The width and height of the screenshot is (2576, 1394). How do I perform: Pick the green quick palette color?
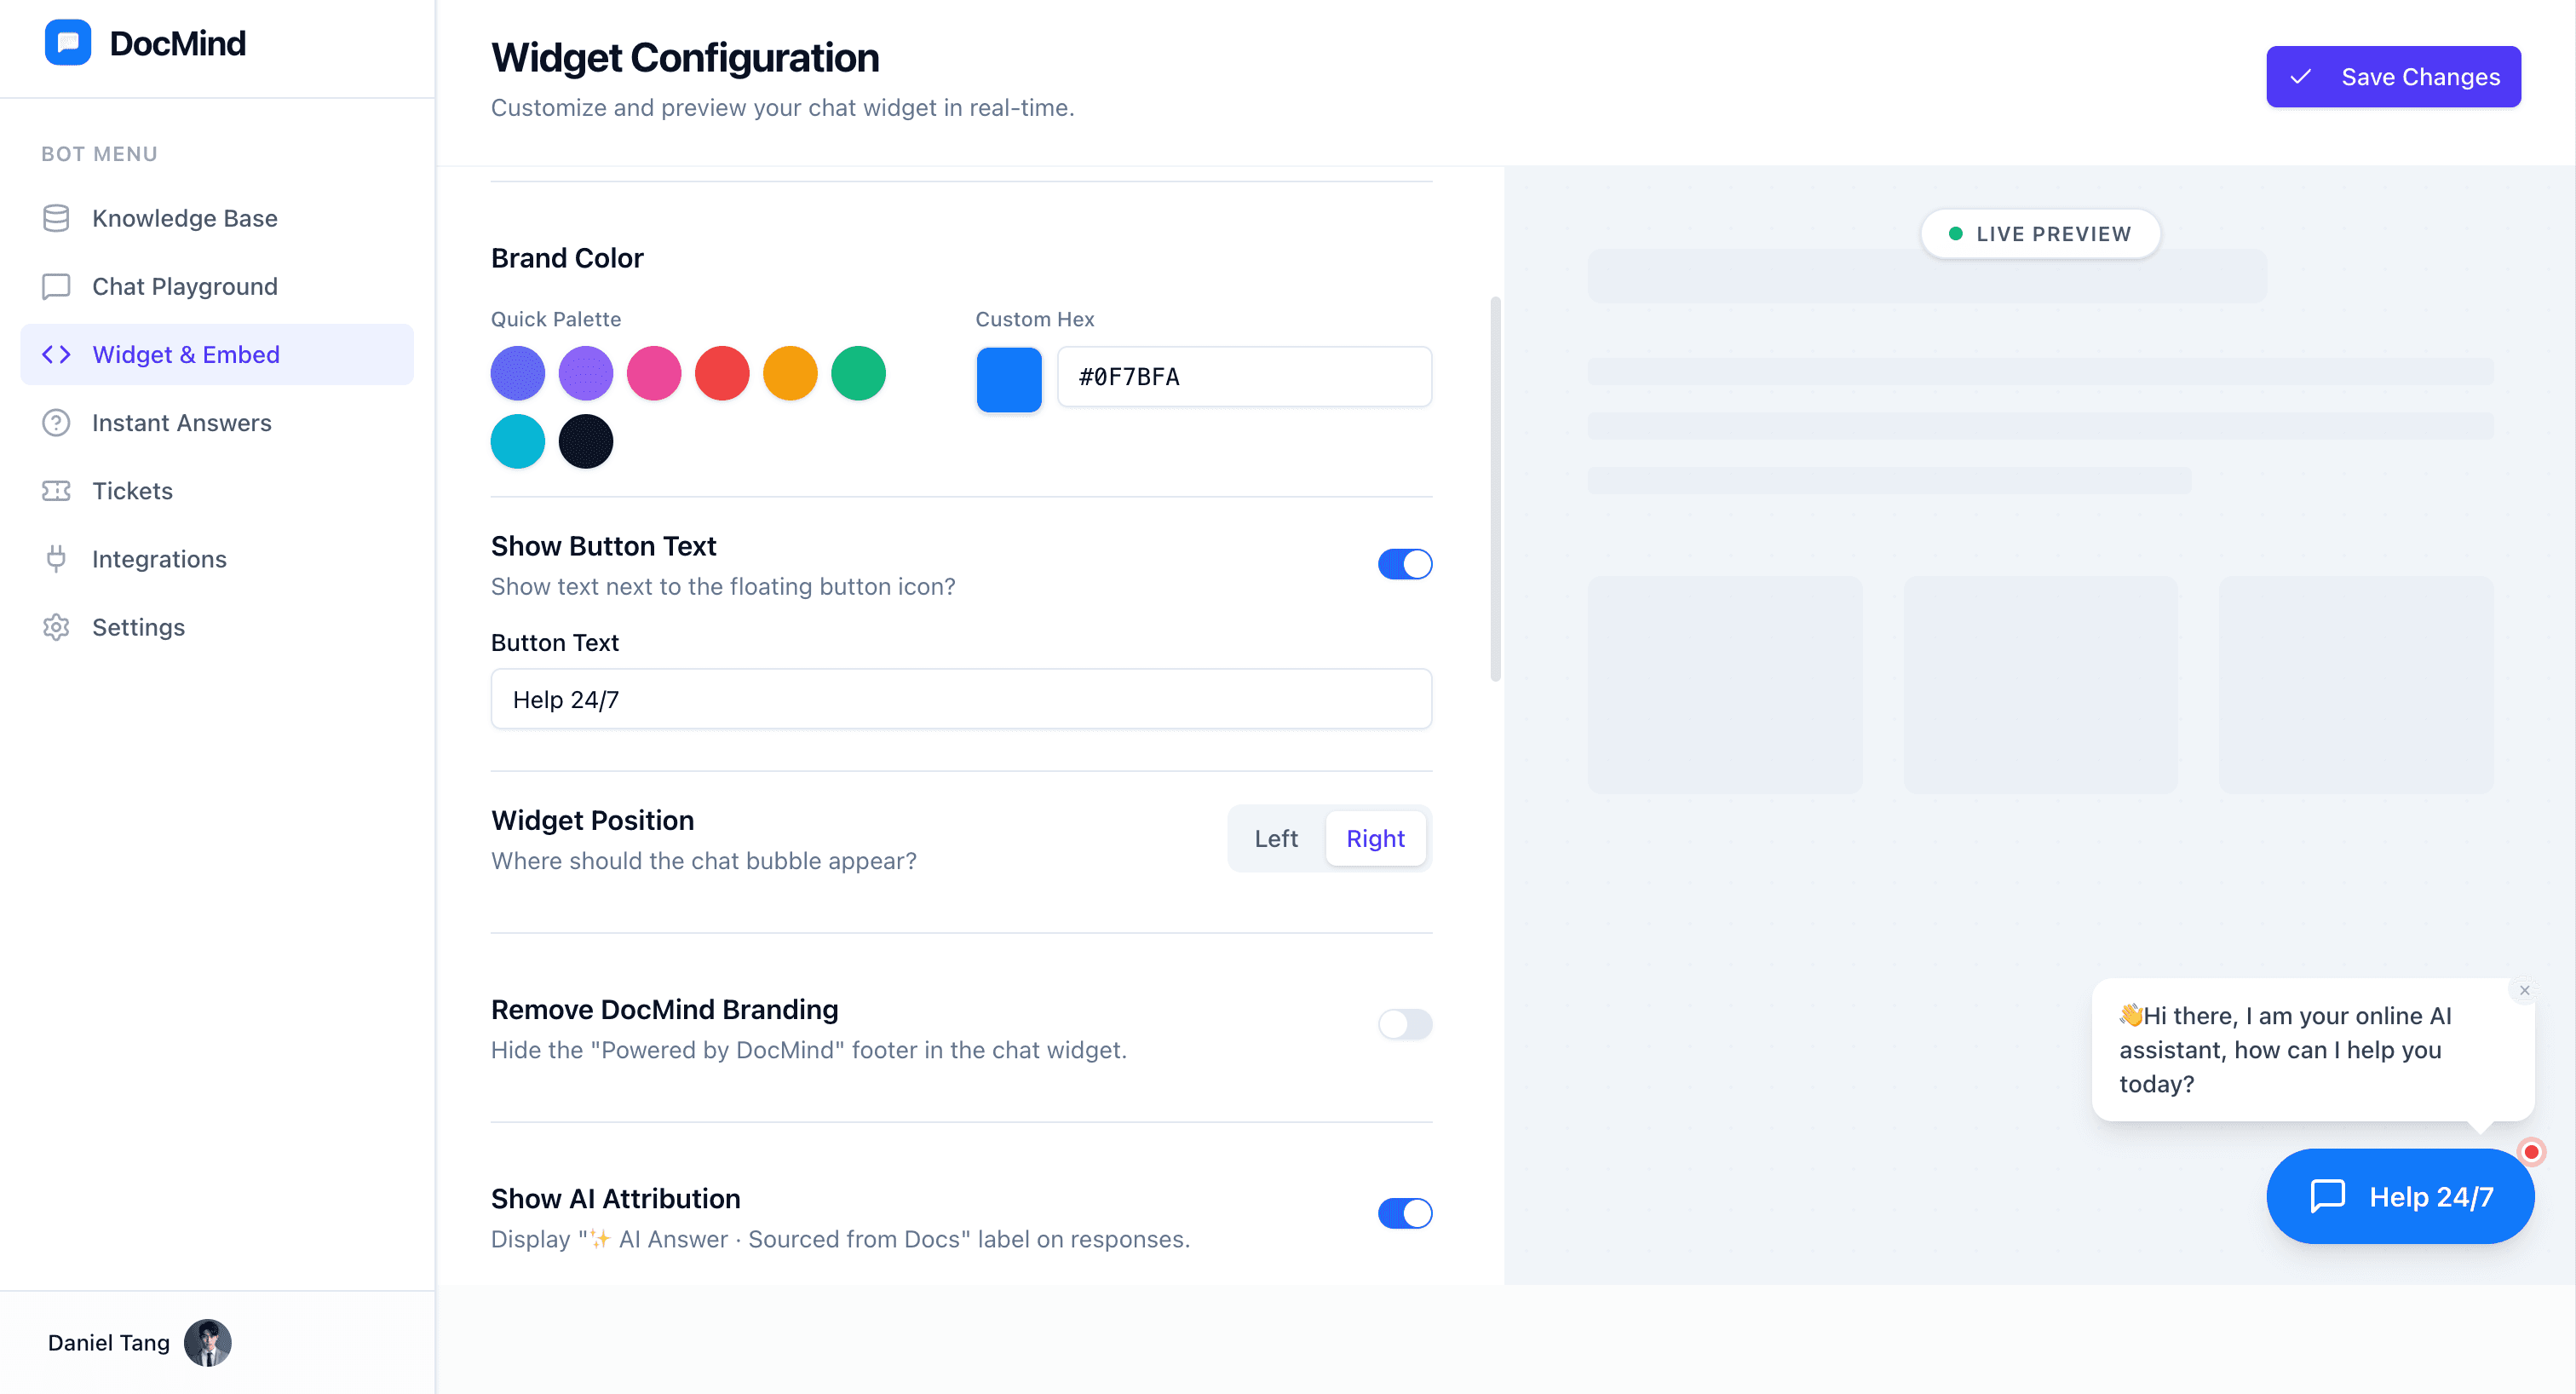[858, 373]
